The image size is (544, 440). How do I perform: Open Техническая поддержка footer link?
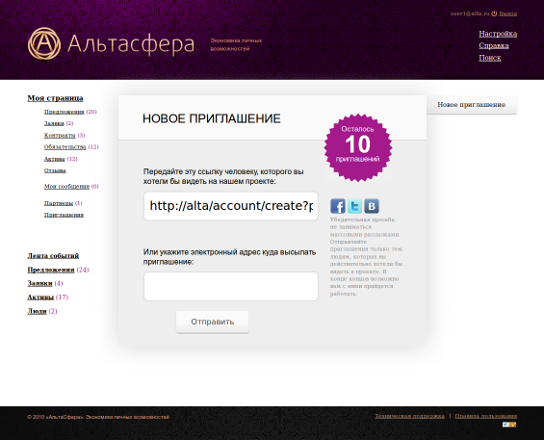(409, 416)
